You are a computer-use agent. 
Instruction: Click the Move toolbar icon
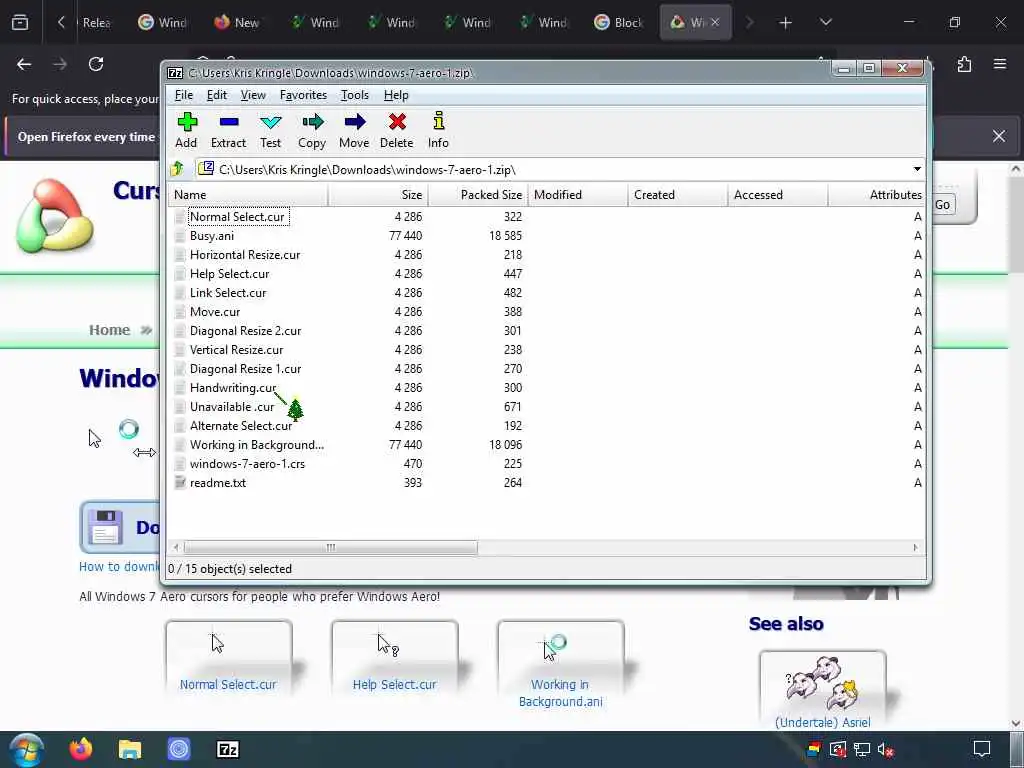pos(355,122)
